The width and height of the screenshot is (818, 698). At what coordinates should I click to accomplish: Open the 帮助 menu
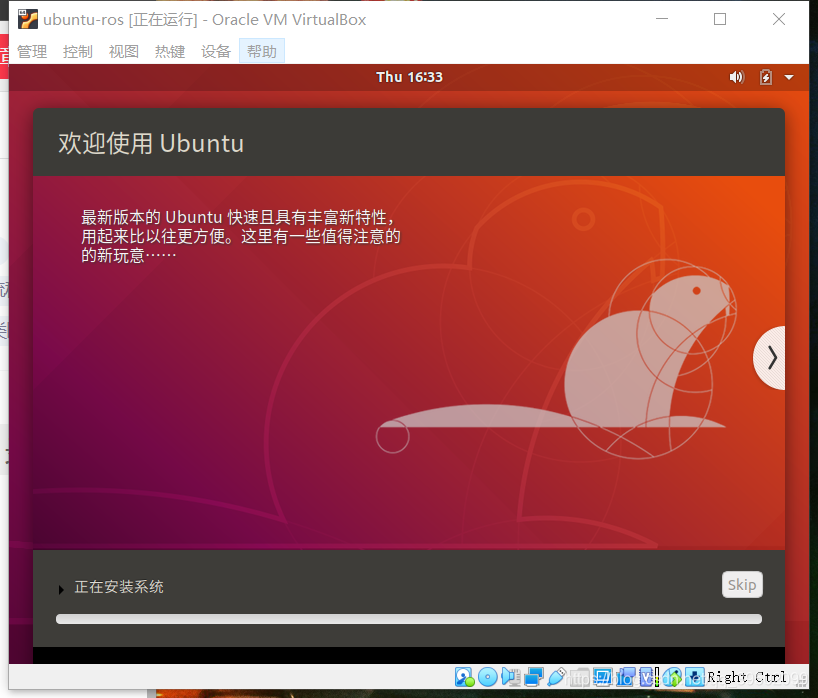(262, 51)
